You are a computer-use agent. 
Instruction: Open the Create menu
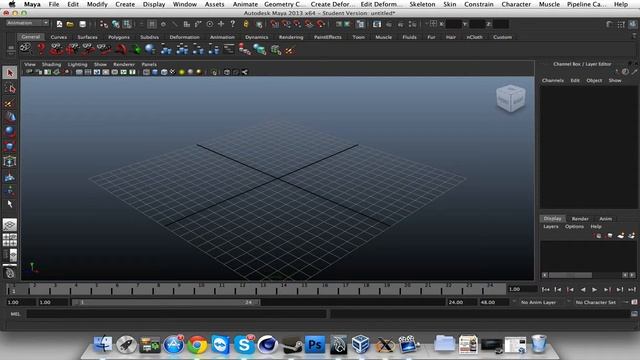(x=125, y=4)
